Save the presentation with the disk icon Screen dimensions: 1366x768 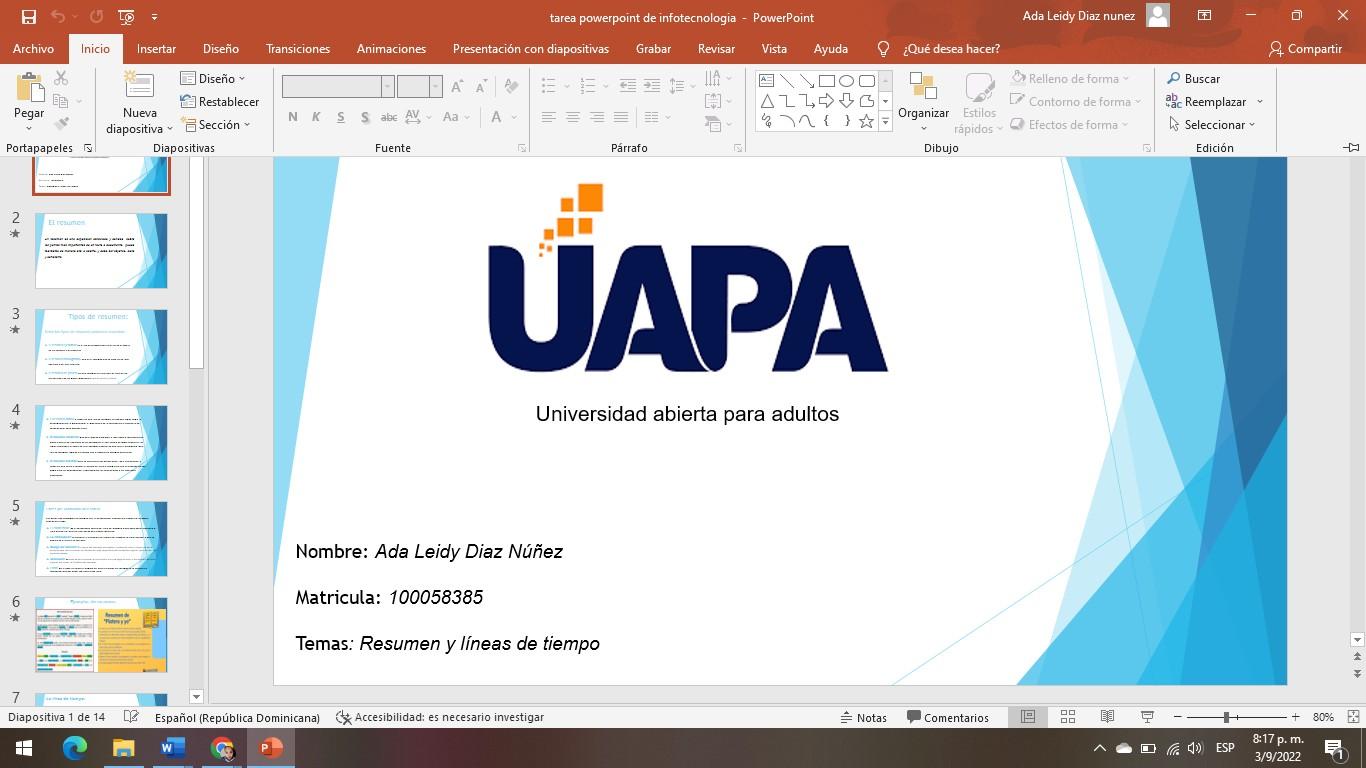coord(28,17)
